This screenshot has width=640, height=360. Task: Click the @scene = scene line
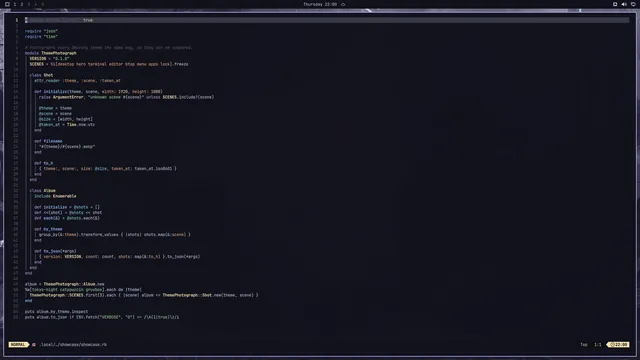coord(55,113)
